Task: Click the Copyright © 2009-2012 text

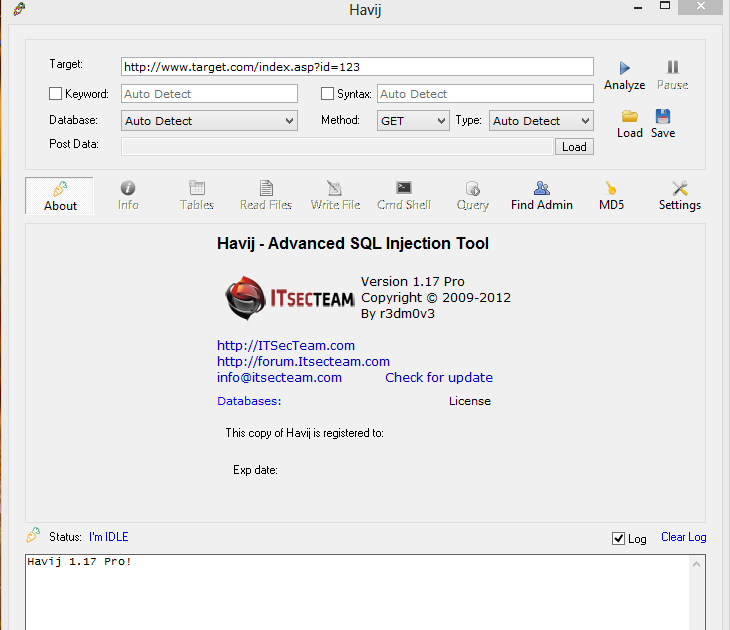Action: (x=436, y=298)
